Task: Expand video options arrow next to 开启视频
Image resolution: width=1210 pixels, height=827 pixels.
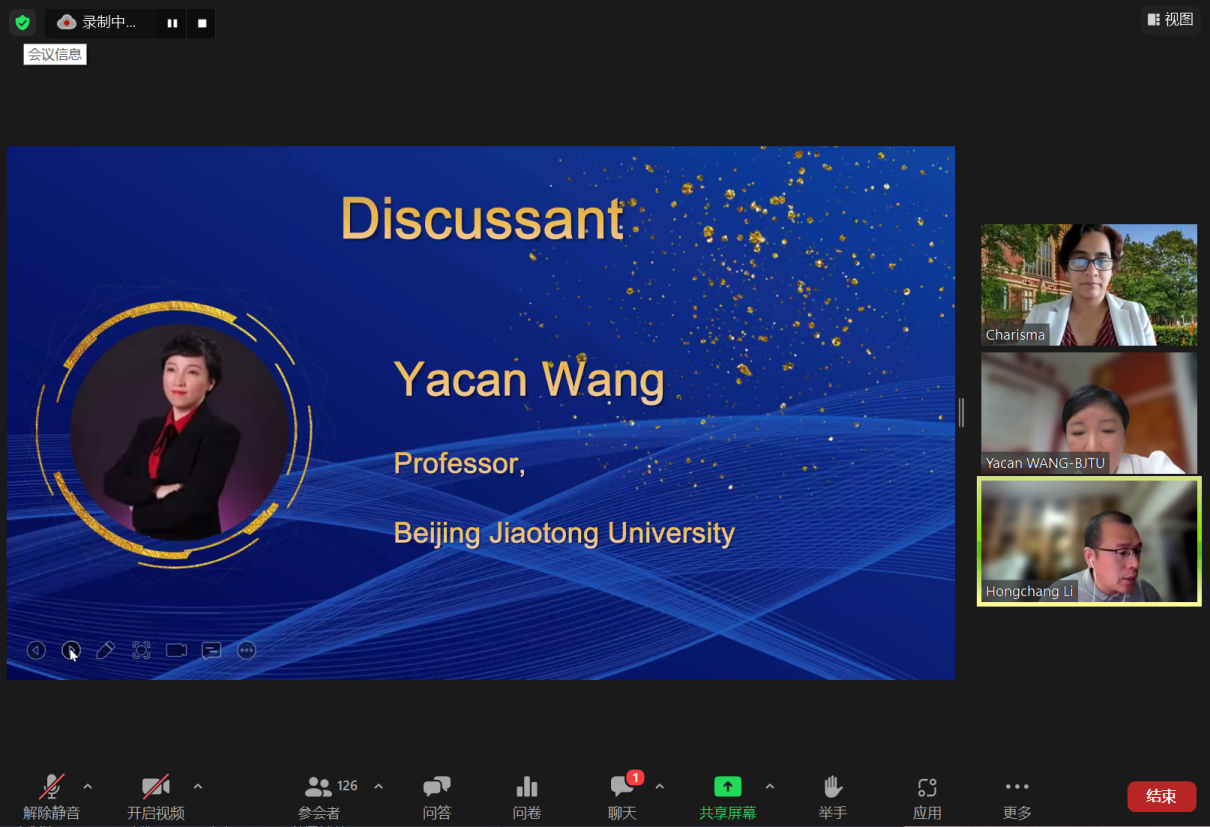Action: click(197, 787)
